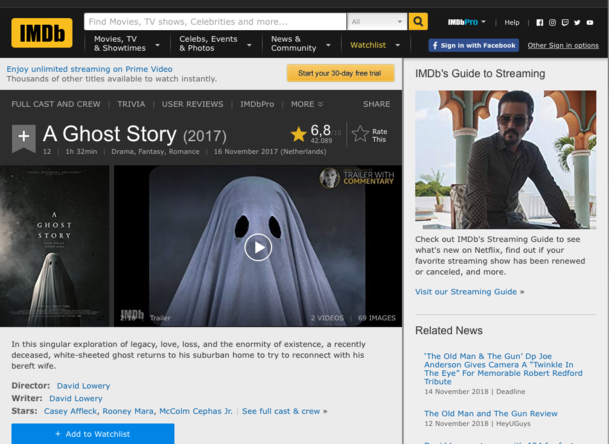Rate this movie with the star outline

coord(360,134)
